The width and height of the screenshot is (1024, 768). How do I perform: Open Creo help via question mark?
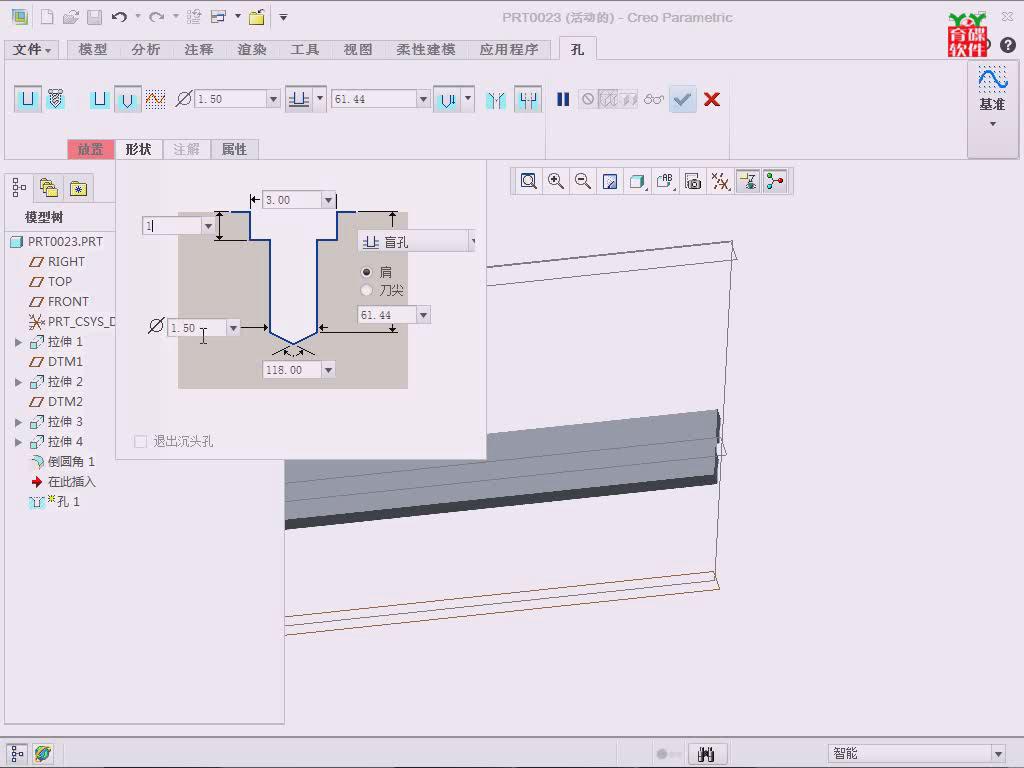click(1008, 45)
